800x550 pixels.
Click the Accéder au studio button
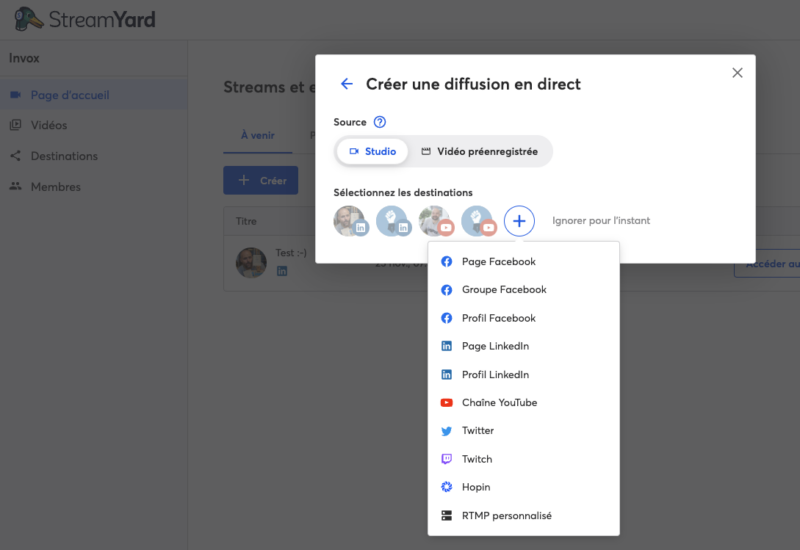point(767,264)
